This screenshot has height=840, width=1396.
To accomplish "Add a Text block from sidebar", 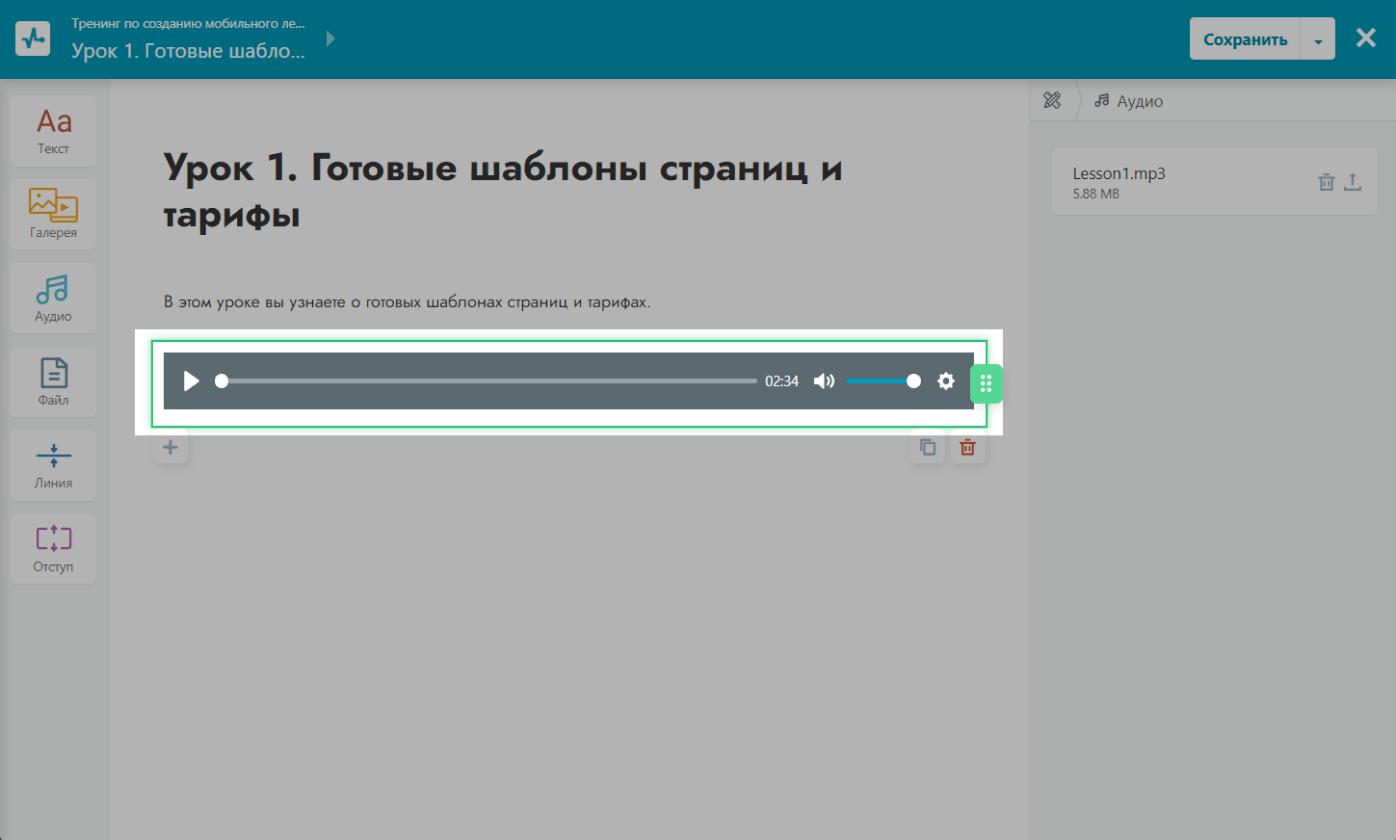I will coord(53,131).
